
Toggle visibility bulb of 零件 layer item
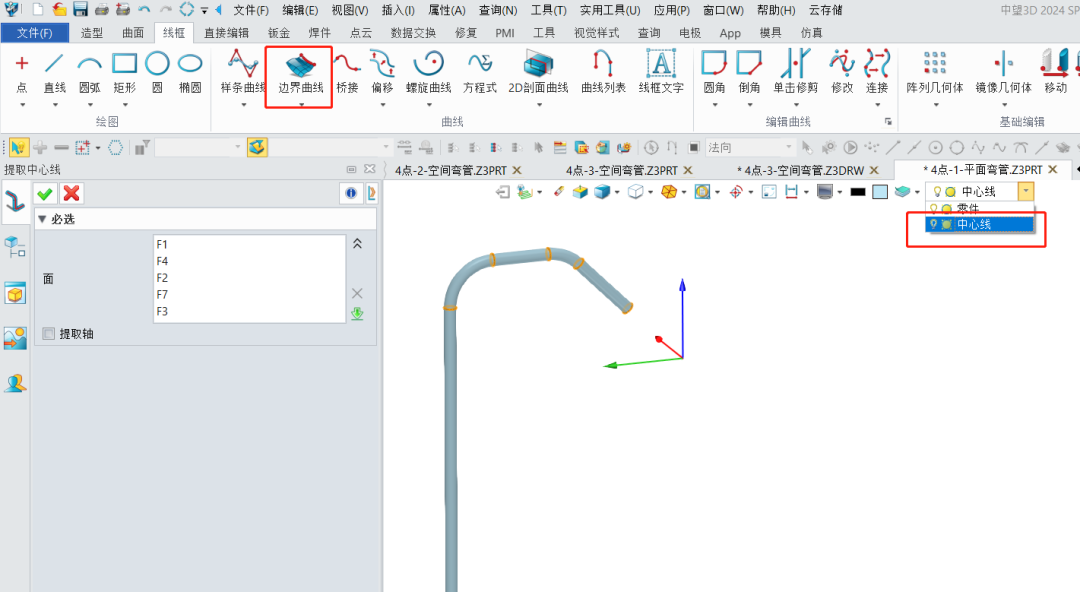click(x=933, y=208)
